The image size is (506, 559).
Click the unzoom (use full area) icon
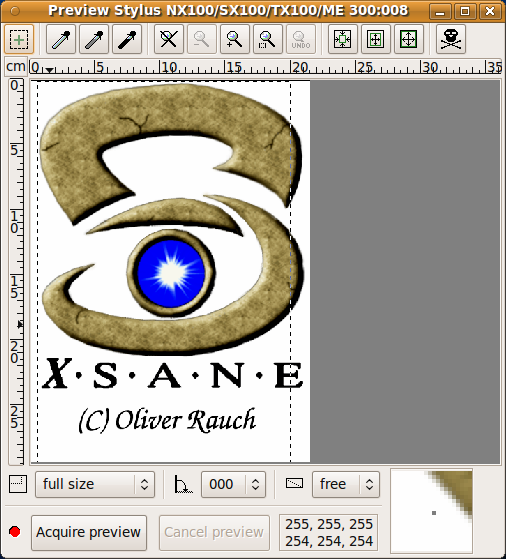point(169,39)
